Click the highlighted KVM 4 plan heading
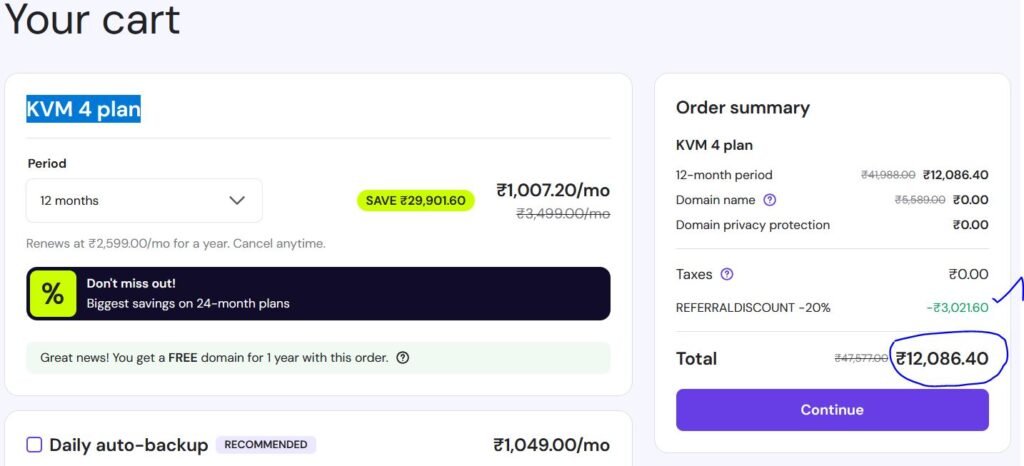The height and width of the screenshot is (466, 1024). pos(83,108)
